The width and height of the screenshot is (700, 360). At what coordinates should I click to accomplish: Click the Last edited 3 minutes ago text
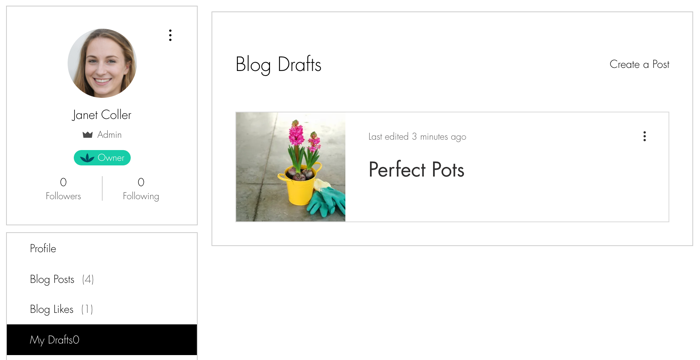tap(417, 137)
